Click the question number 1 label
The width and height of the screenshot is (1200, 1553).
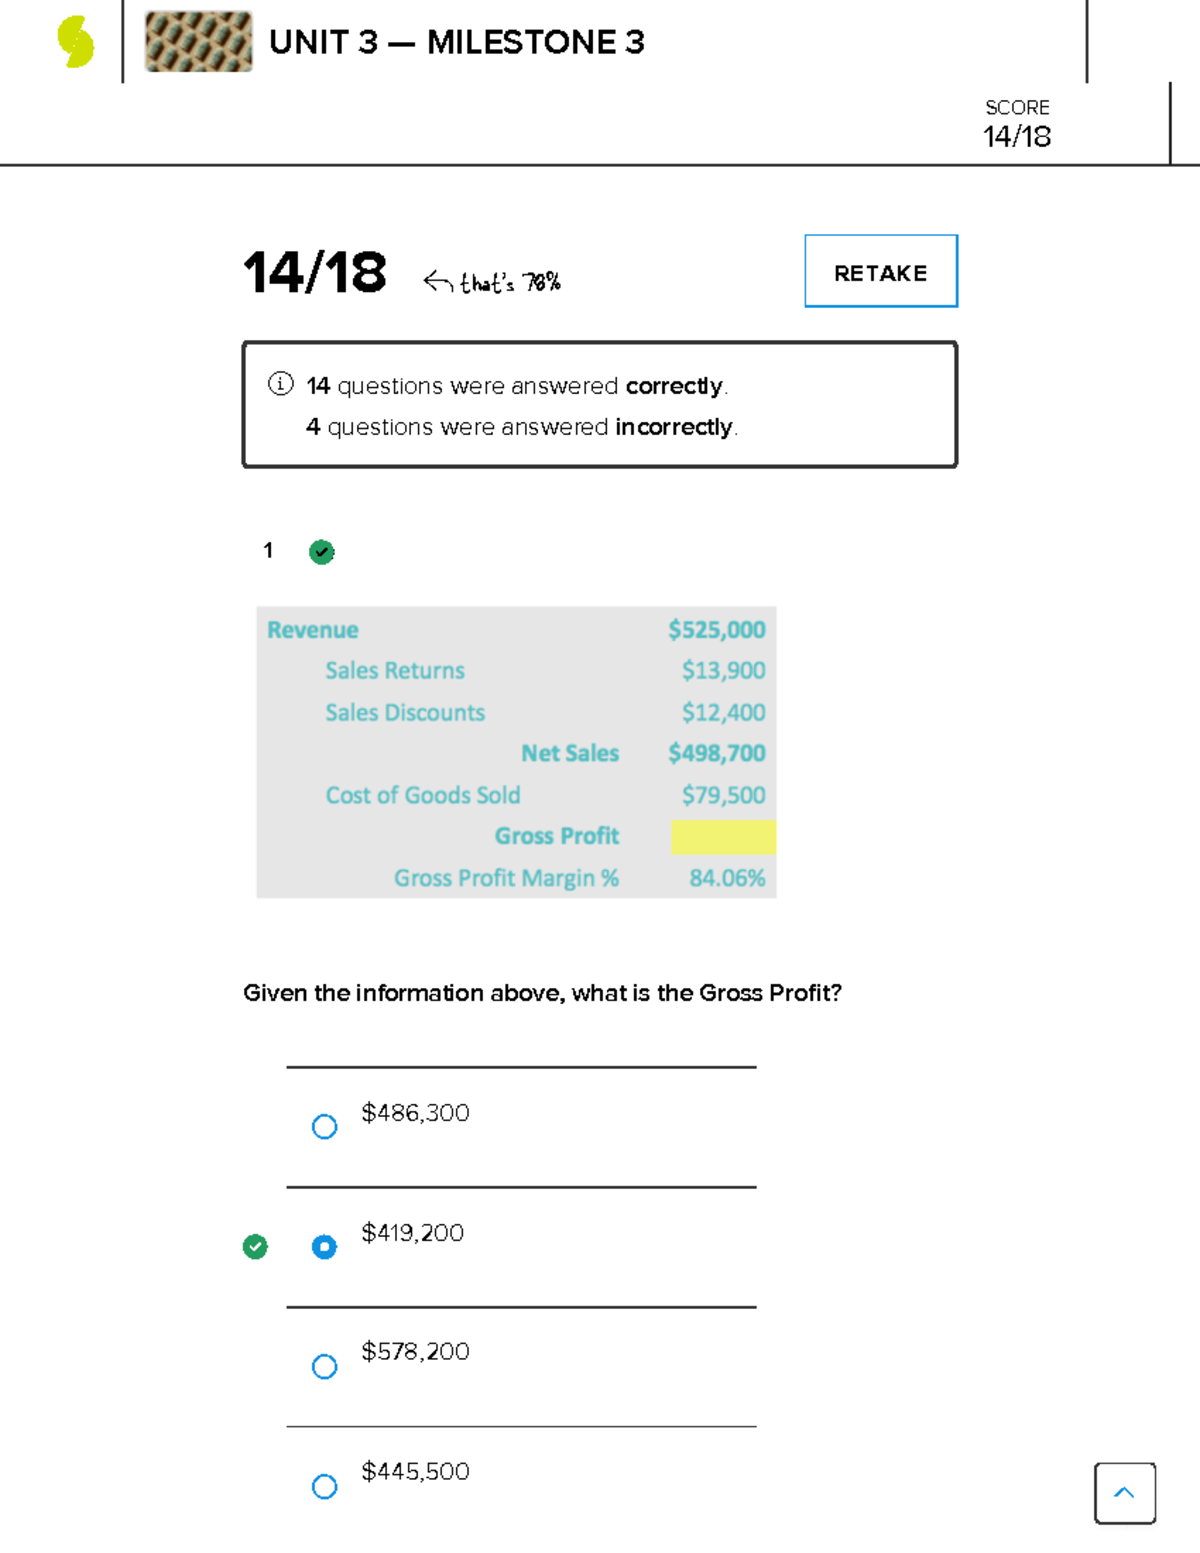(268, 550)
